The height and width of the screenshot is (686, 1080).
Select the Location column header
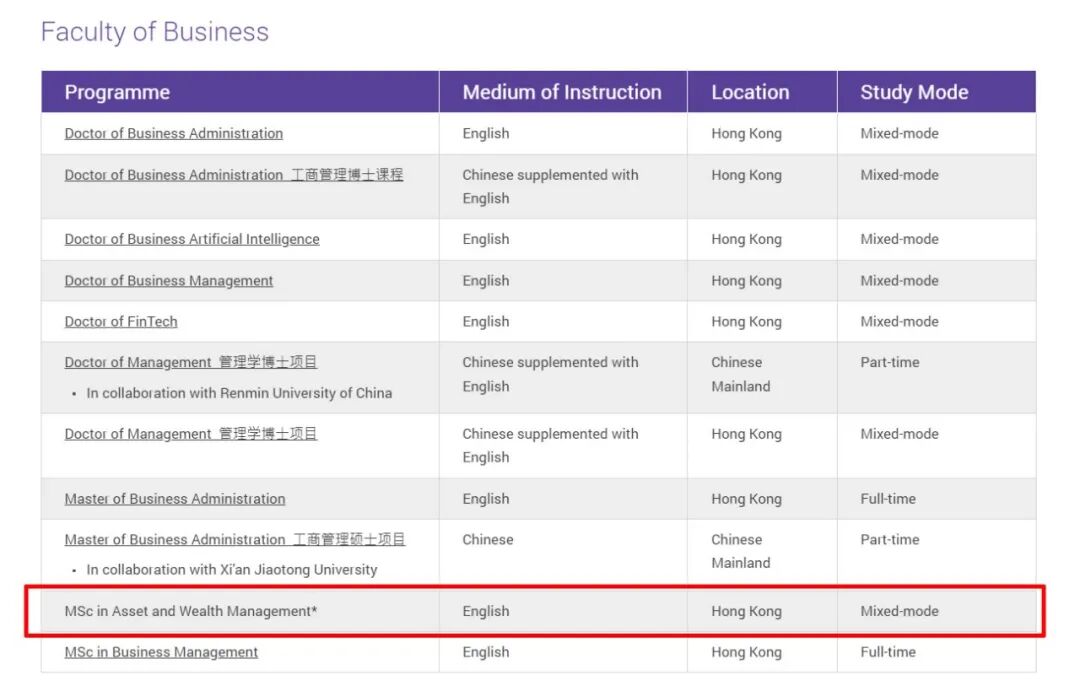pyautogui.click(x=750, y=92)
